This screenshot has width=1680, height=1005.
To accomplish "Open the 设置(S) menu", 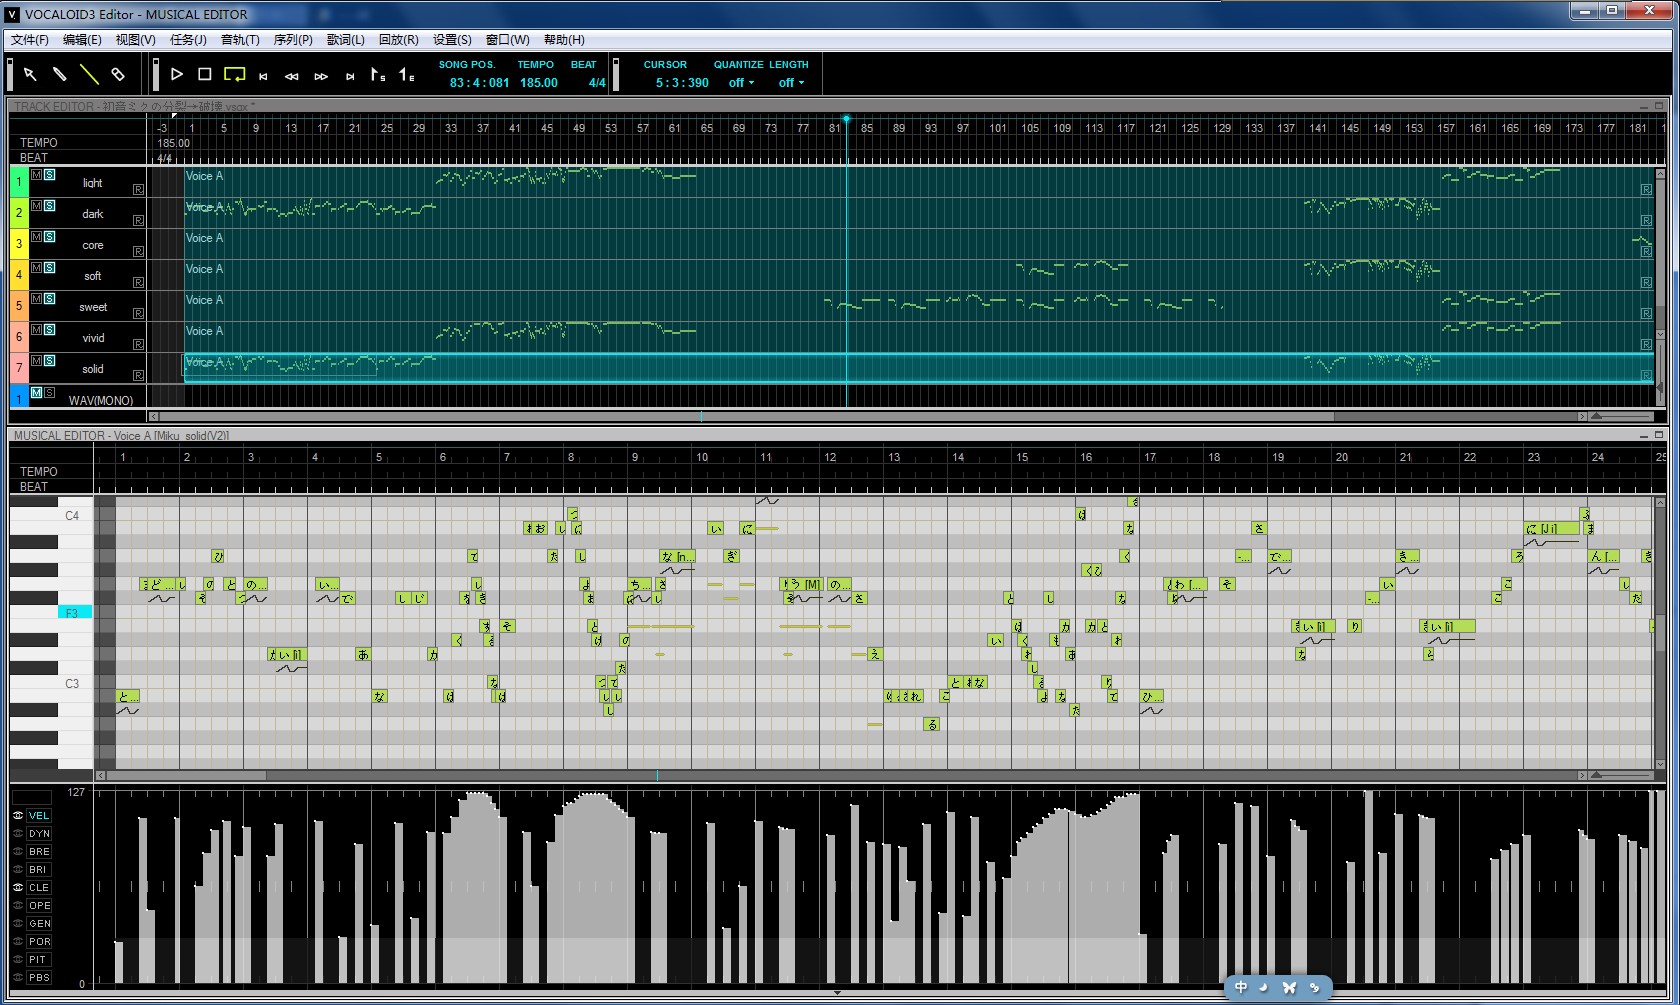I will click(x=452, y=40).
